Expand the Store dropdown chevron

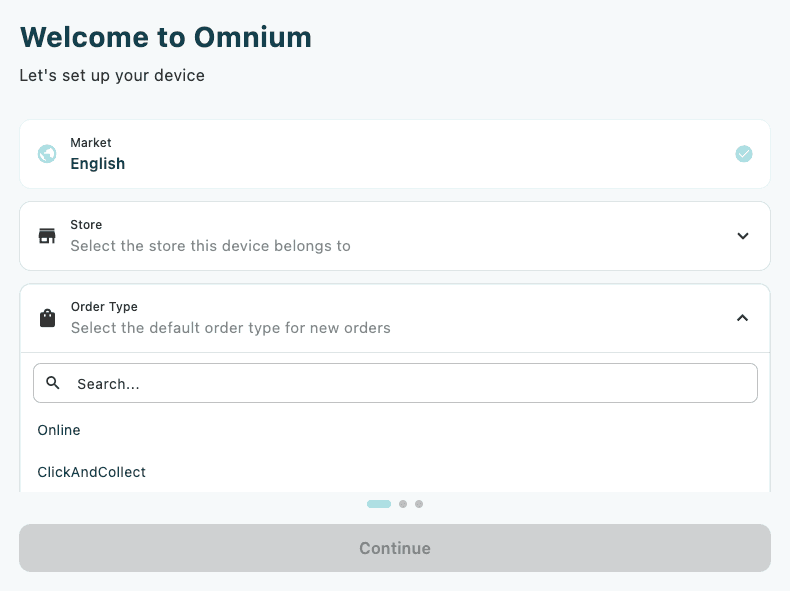coord(743,236)
